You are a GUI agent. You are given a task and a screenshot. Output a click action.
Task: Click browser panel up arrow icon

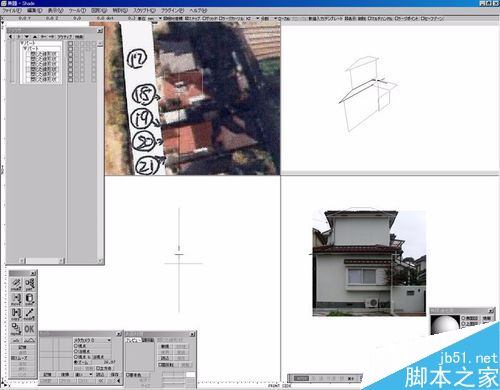coord(35,37)
